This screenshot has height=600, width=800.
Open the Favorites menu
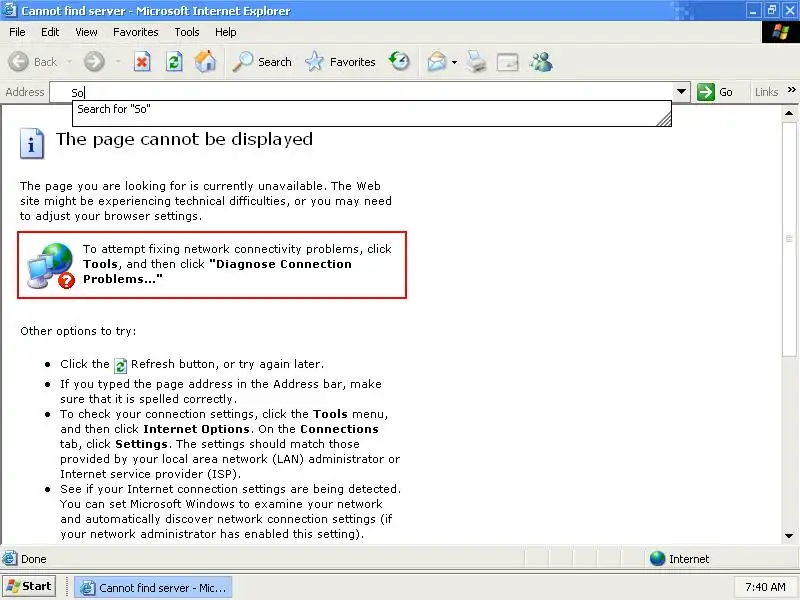click(x=136, y=32)
